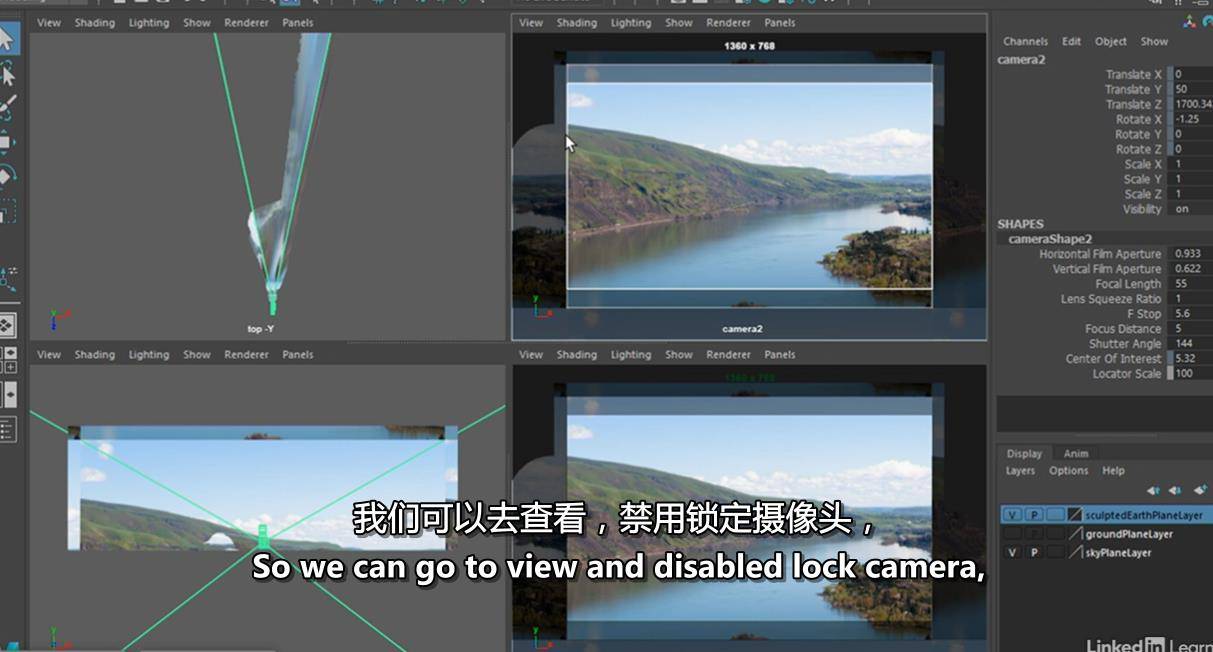Toggle the Outliner list layout icon
Screen dimensions: 1213x652
pyautogui.click(x=6, y=430)
